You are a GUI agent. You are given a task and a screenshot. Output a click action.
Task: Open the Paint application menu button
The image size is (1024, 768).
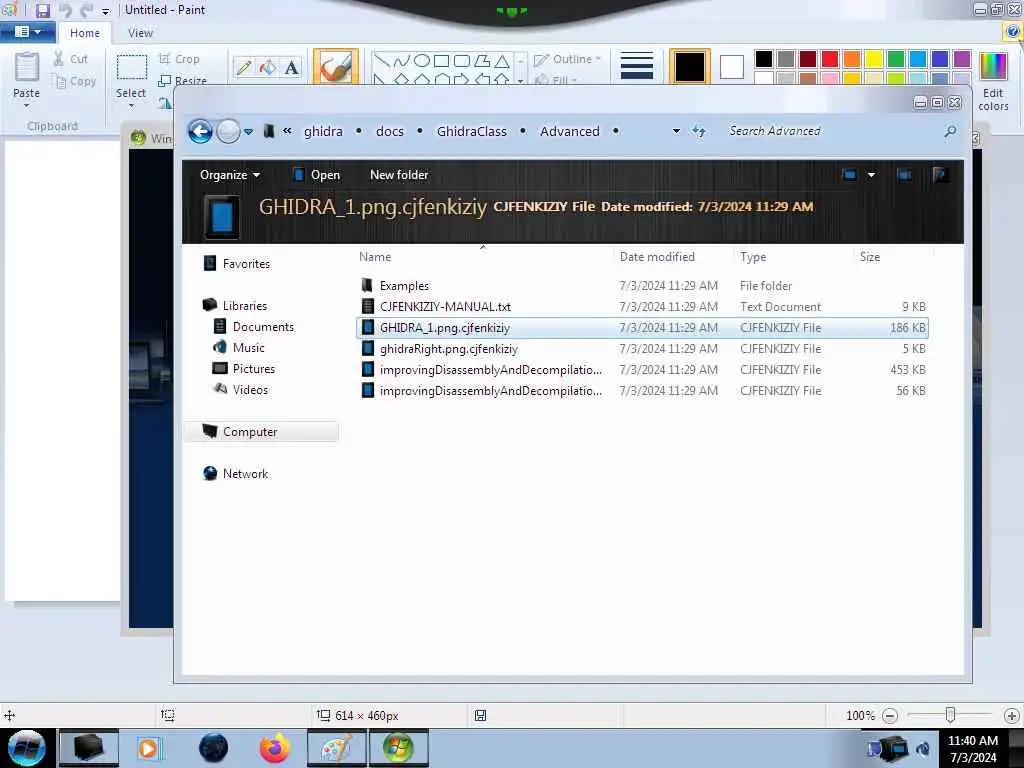pyautogui.click(x=27, y=32)
